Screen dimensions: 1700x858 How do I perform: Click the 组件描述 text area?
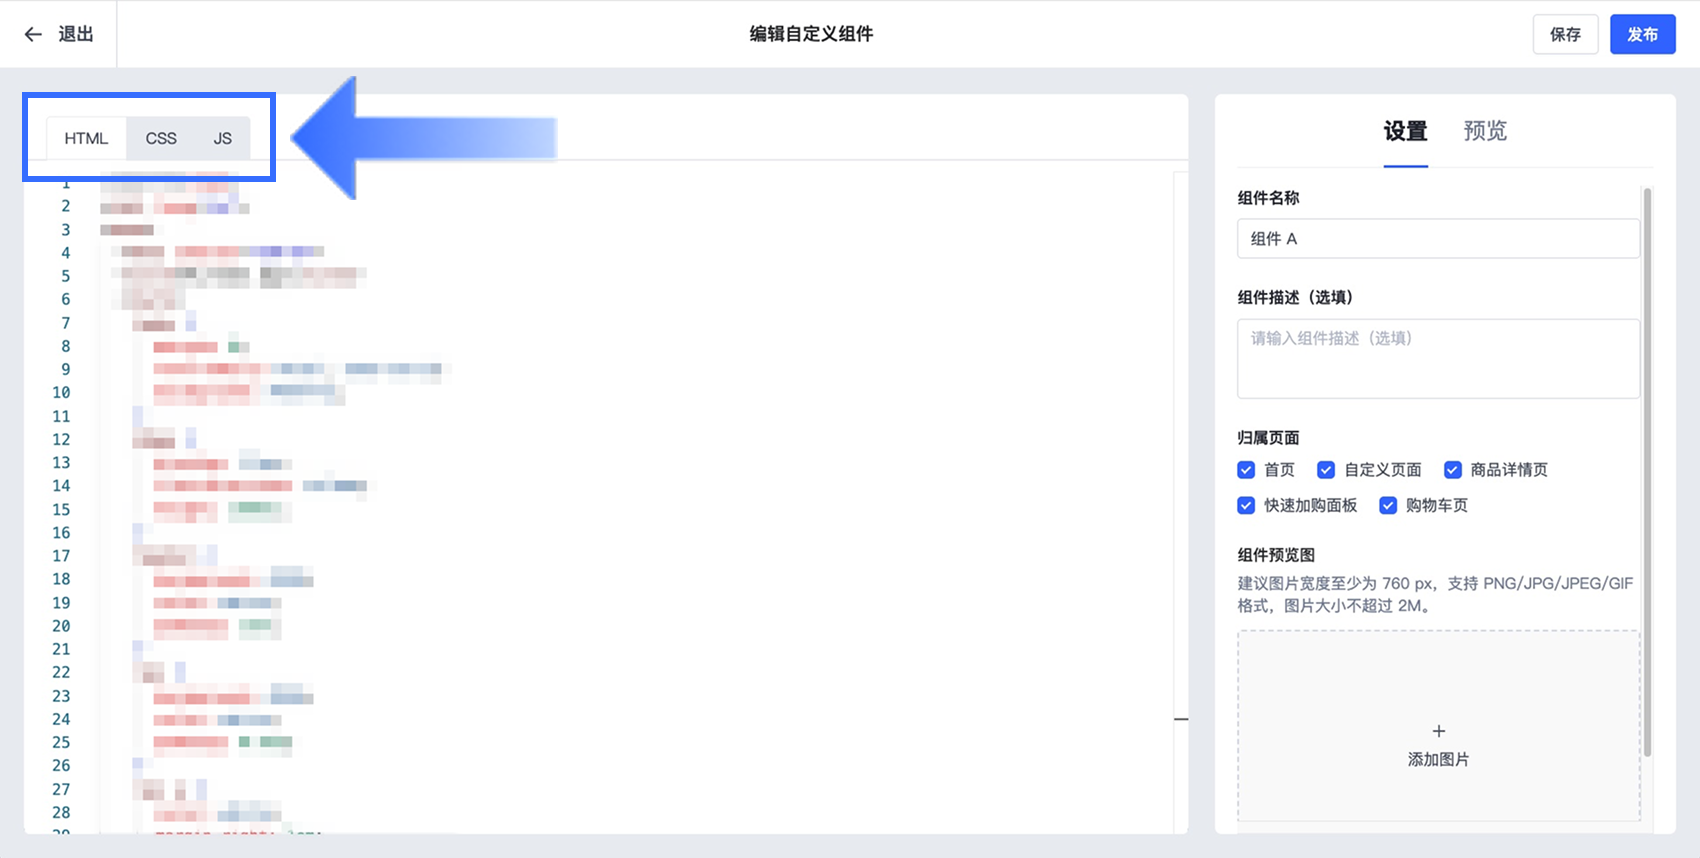point(1437,358)
